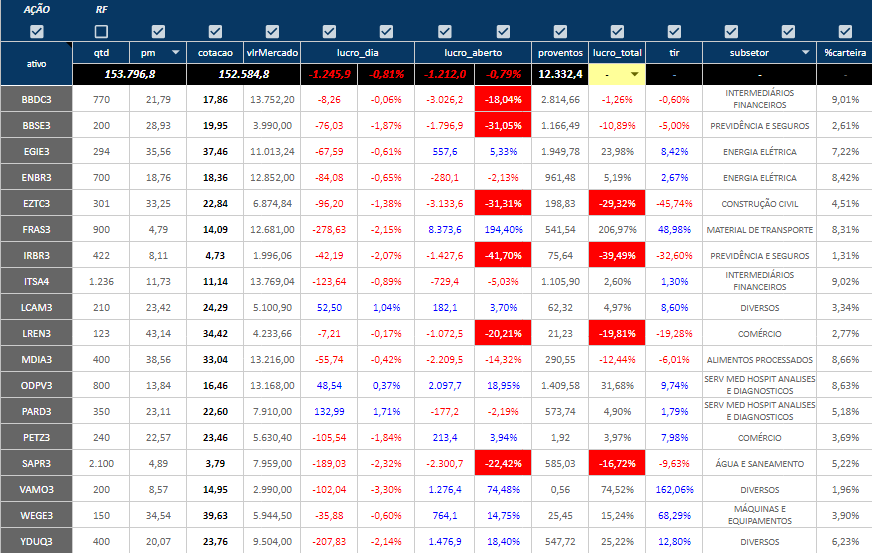Toggle checkbox above lucro_dia -0,81% column
The height and width of the screenshot is (553, 872).
tap(386, 32)
